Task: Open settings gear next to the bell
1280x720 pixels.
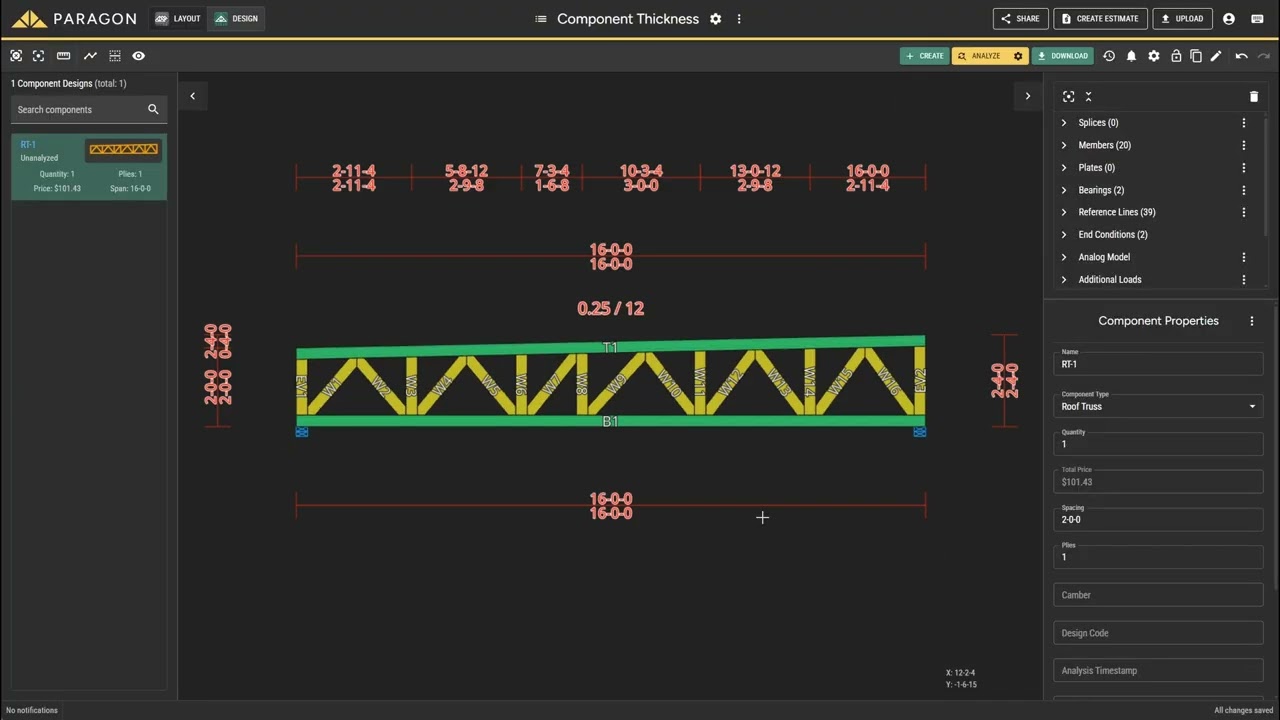Action: 1154,56
